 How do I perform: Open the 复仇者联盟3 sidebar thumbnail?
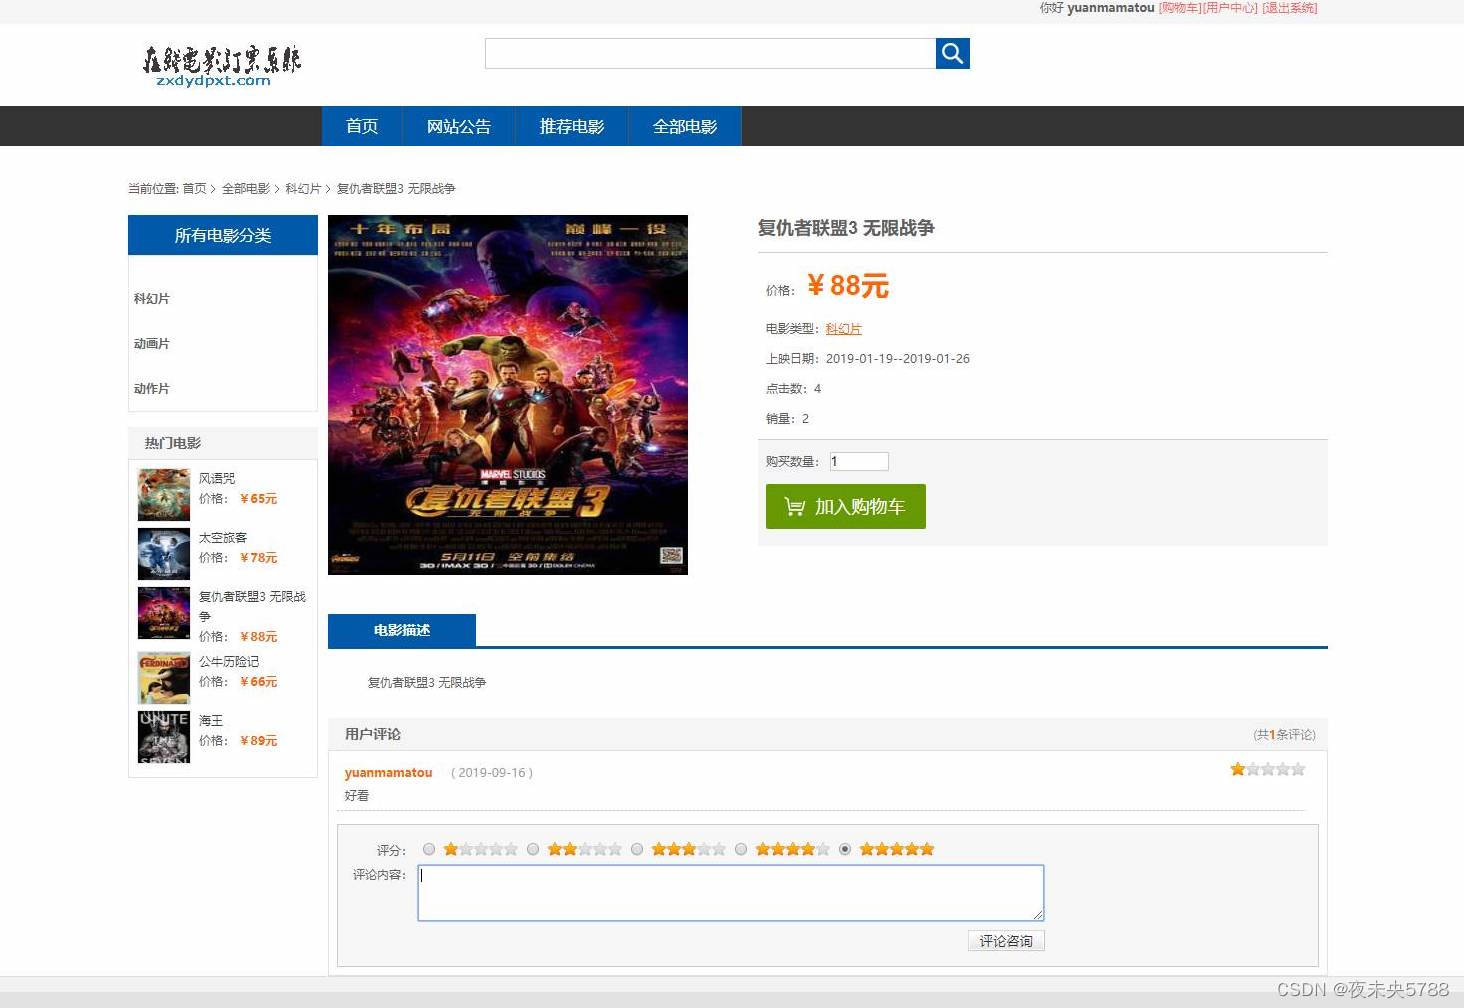click(x=164, y=613)
